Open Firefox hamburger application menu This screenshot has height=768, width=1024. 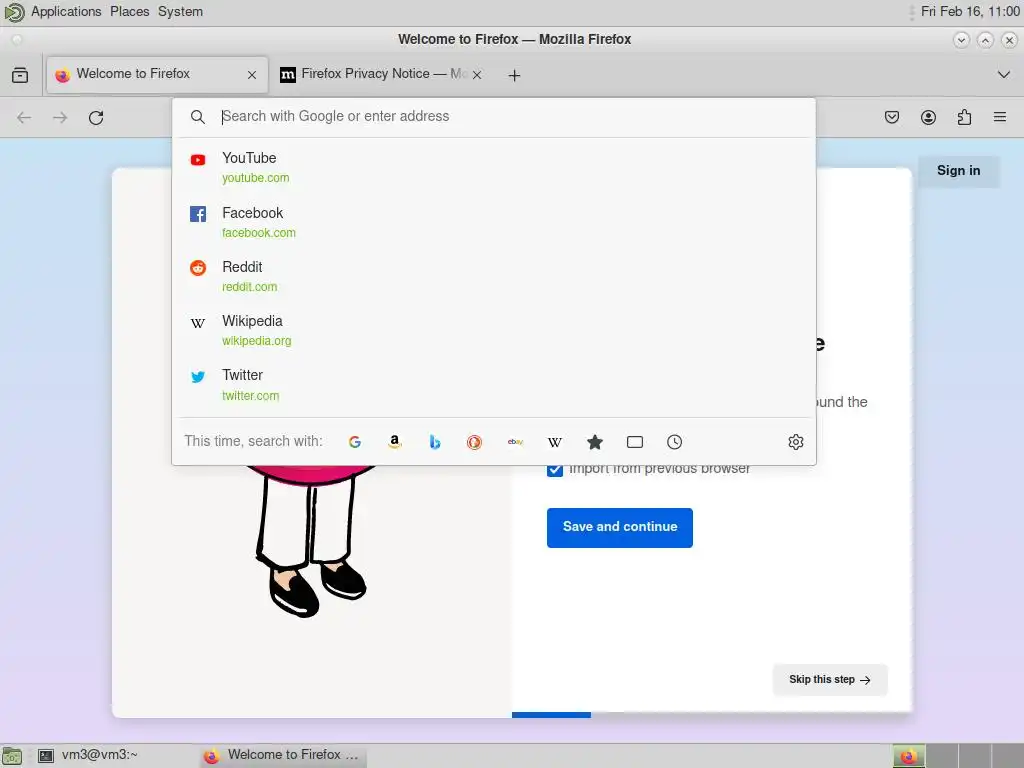point(1000,118)
